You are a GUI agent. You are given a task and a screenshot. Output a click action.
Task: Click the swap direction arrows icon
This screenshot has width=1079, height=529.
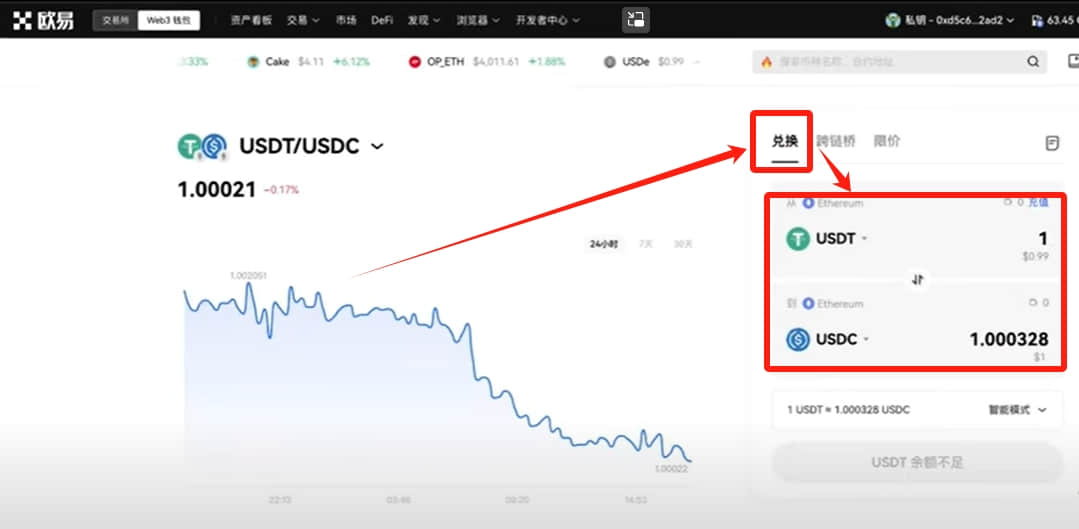(917, 280)
